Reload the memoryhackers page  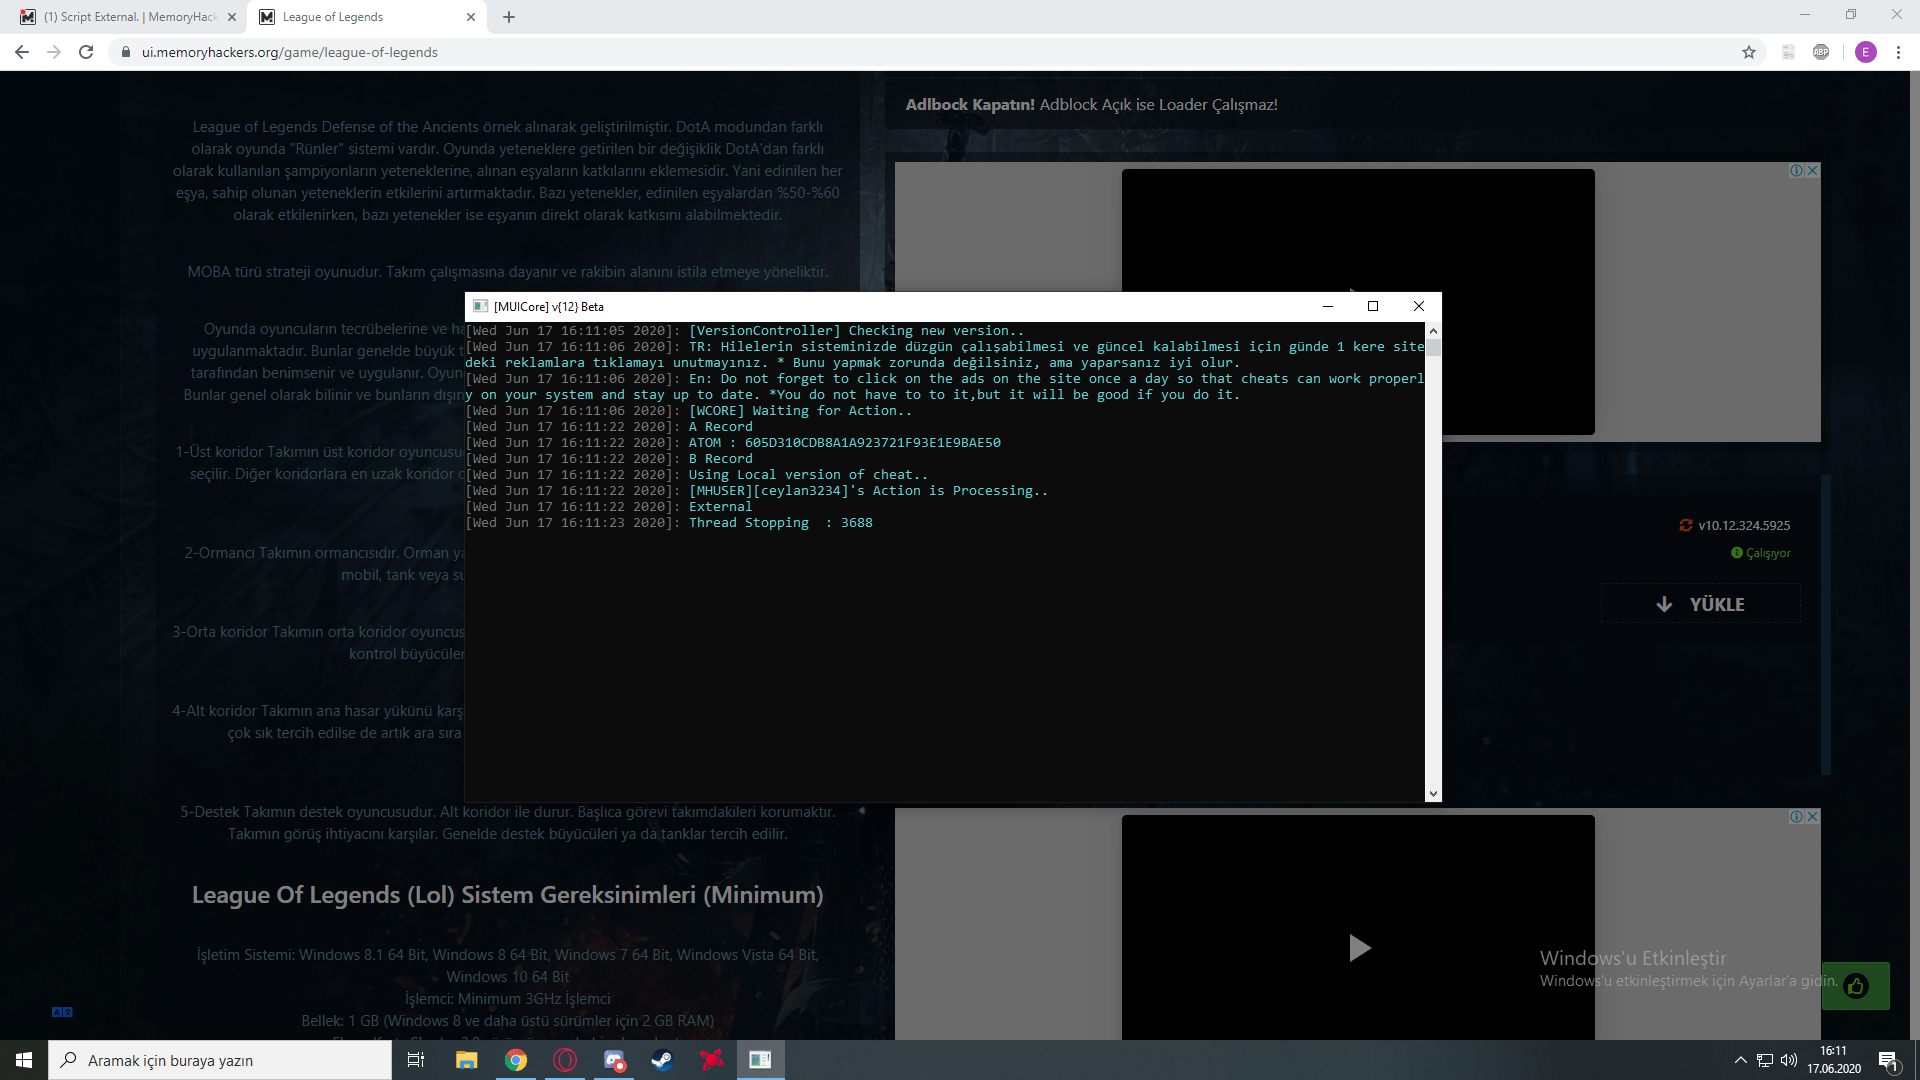pyautogui.click(x=86, y=52)
